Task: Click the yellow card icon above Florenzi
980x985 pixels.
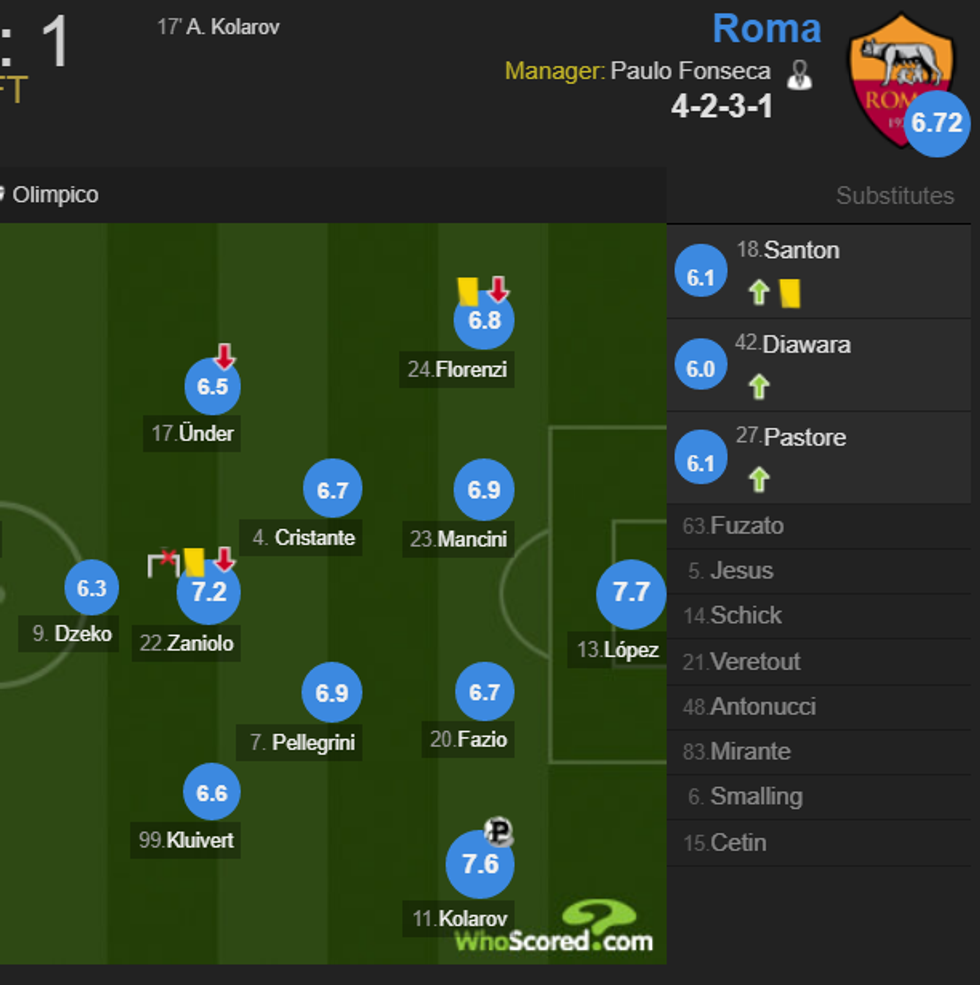Action: (467, 291)
